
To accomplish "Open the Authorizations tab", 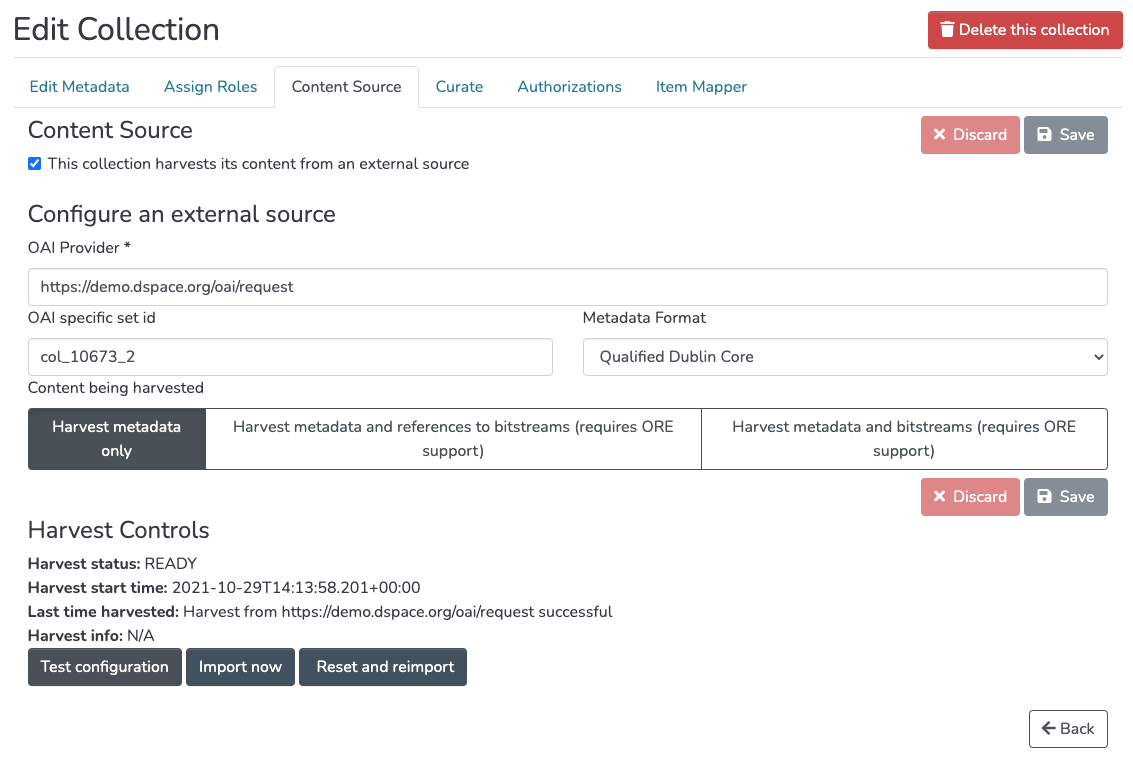I will (569, 87).
